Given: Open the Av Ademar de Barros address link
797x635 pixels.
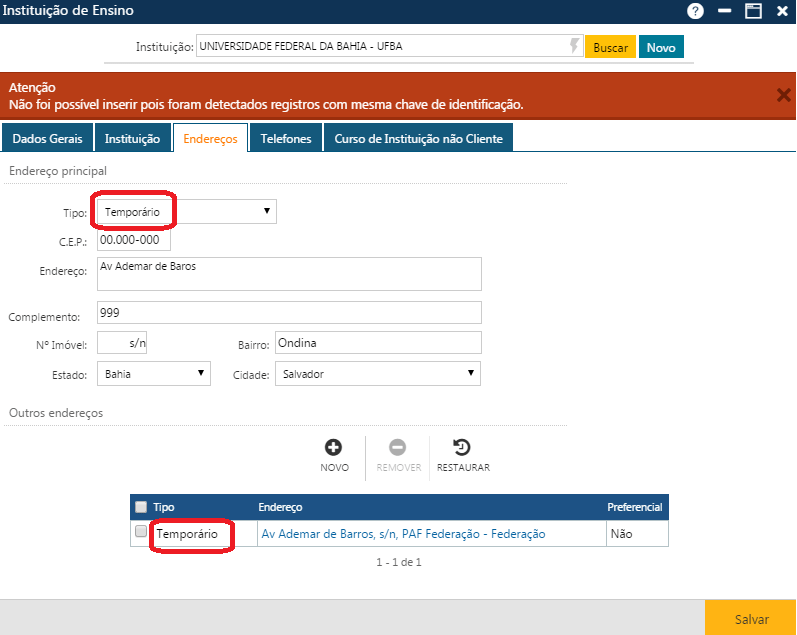Looking at the screenshot, I should (403, 534).
